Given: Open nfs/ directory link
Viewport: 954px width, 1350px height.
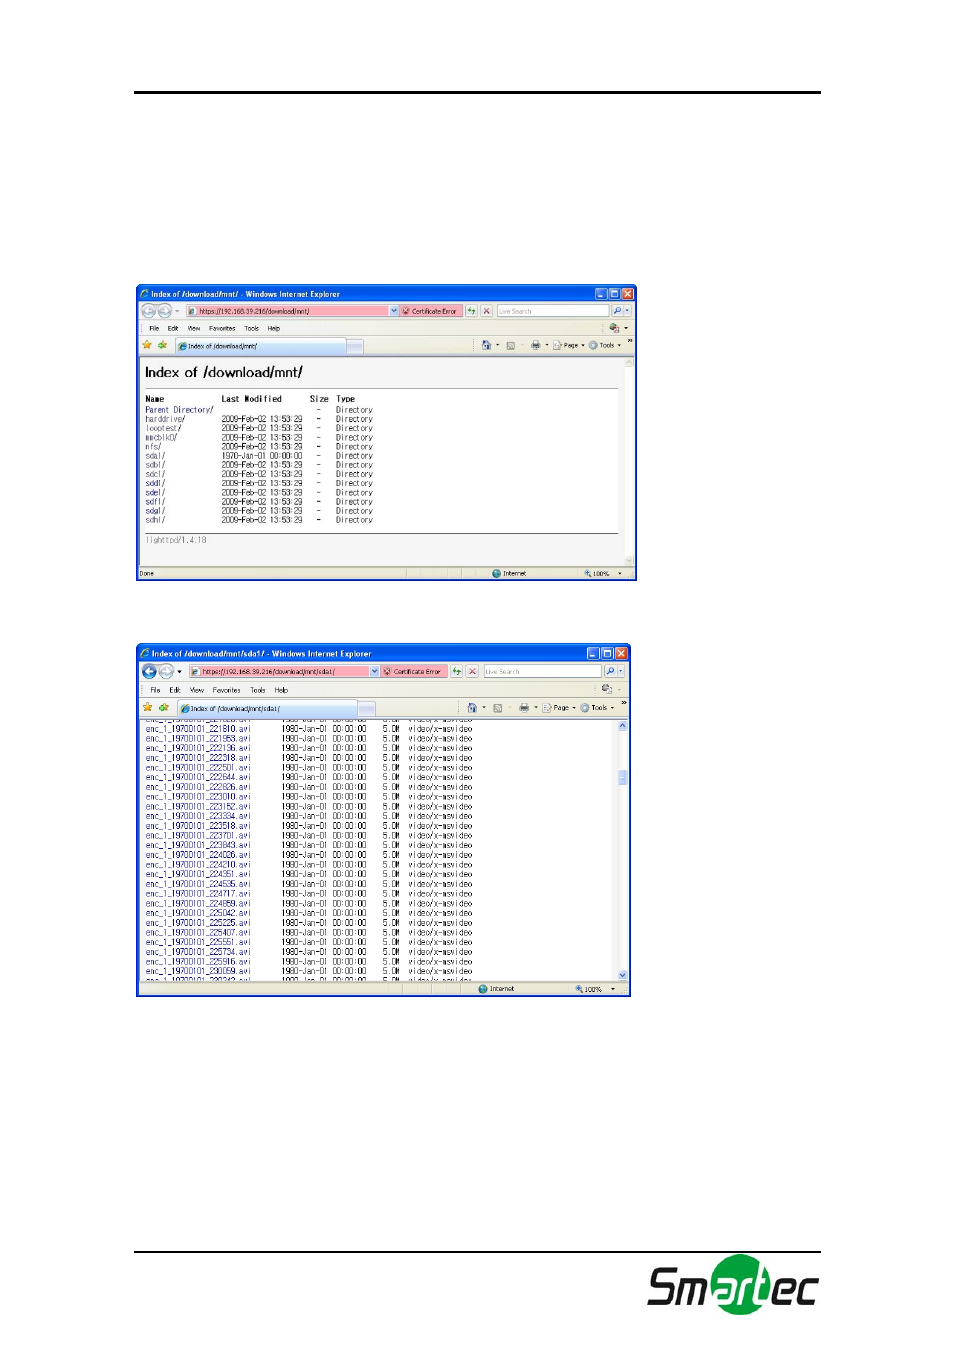Looking at the screenshot, I should (x=153, y=447).
